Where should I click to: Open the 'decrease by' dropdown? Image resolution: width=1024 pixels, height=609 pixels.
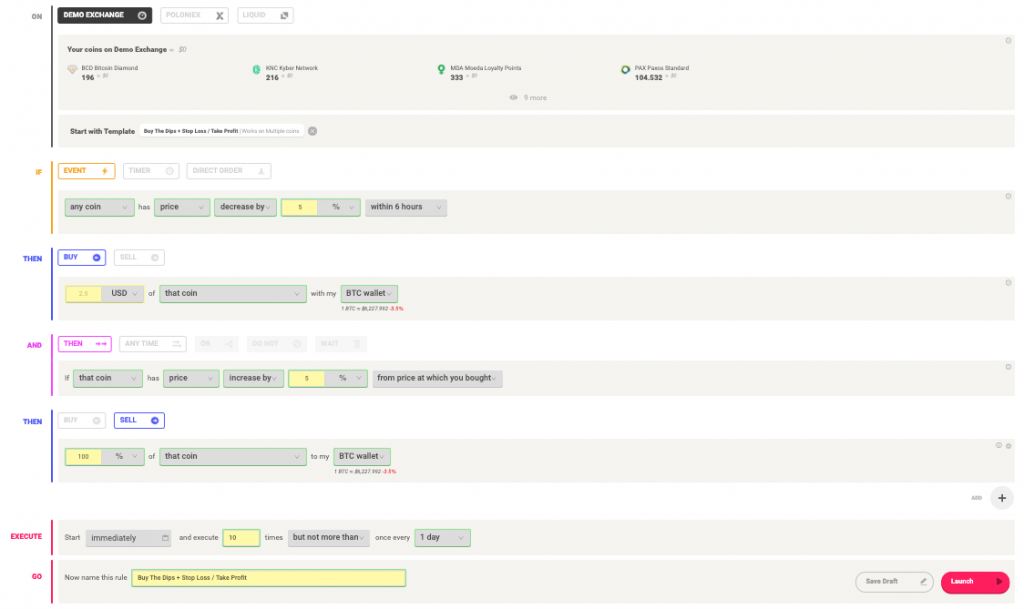coord(246,207)
